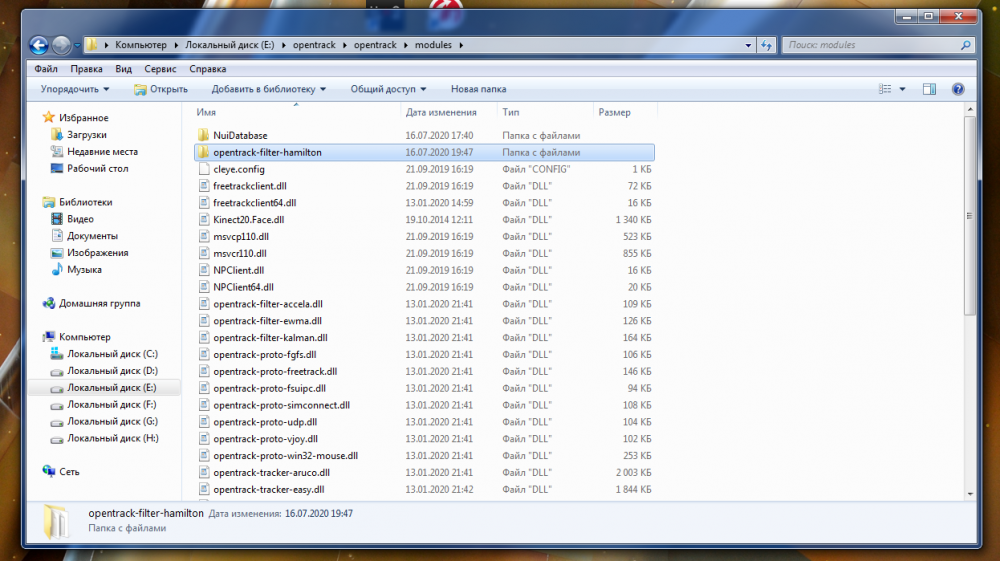Select the cleye.config file icon
Image resolution: width=1000 pixels, height=561 pixels.
(203, 169)
